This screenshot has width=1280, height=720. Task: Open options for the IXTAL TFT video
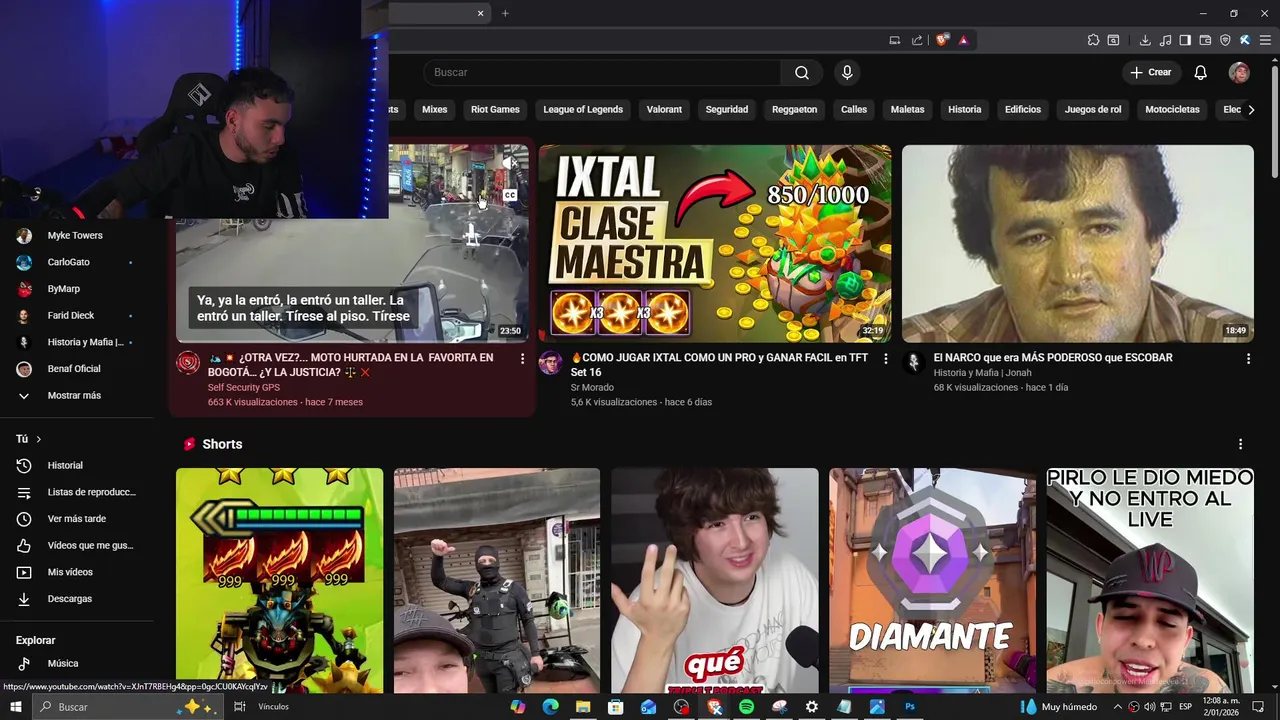point(885,358)
